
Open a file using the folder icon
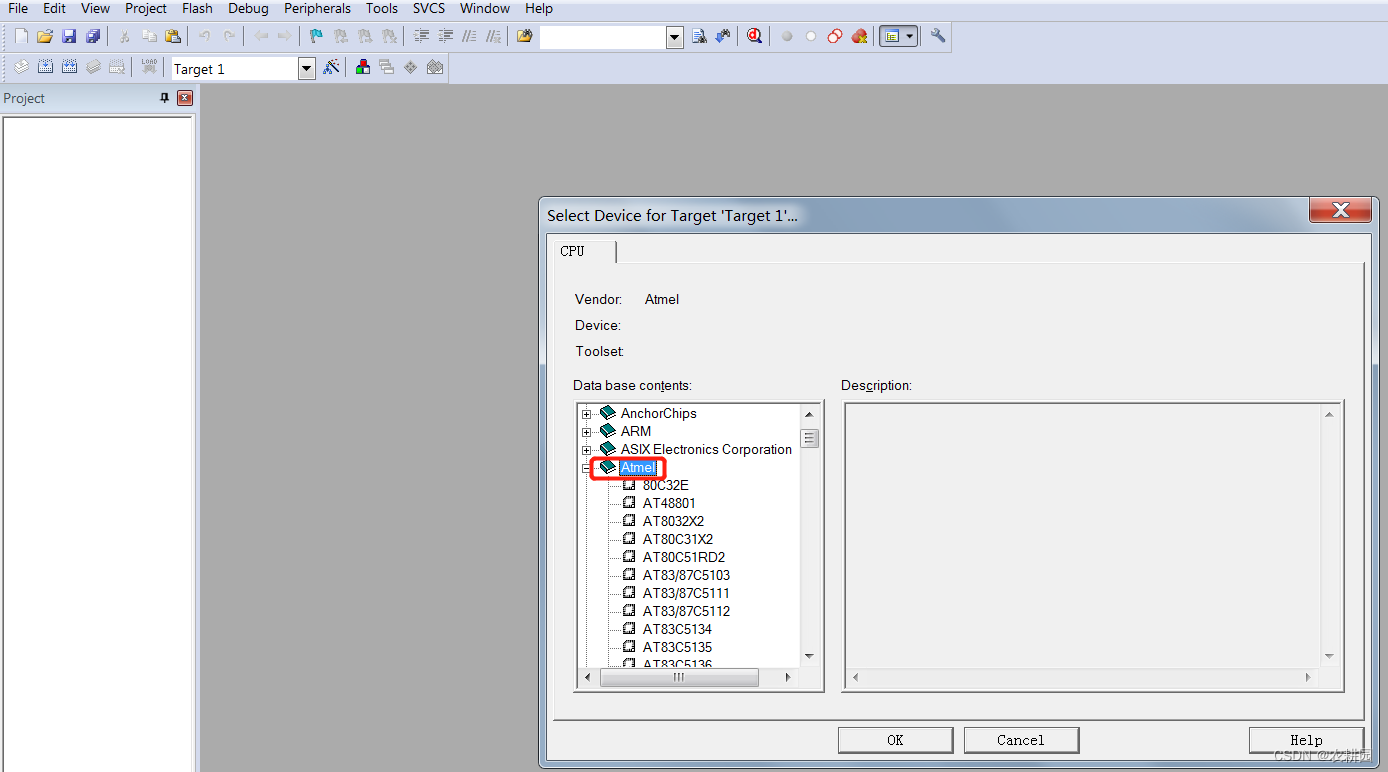coord(45,36)
